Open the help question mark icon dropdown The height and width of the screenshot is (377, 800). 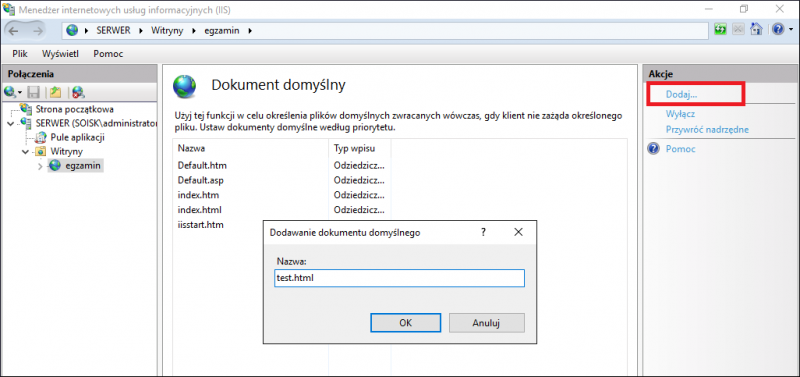(781, 30)
